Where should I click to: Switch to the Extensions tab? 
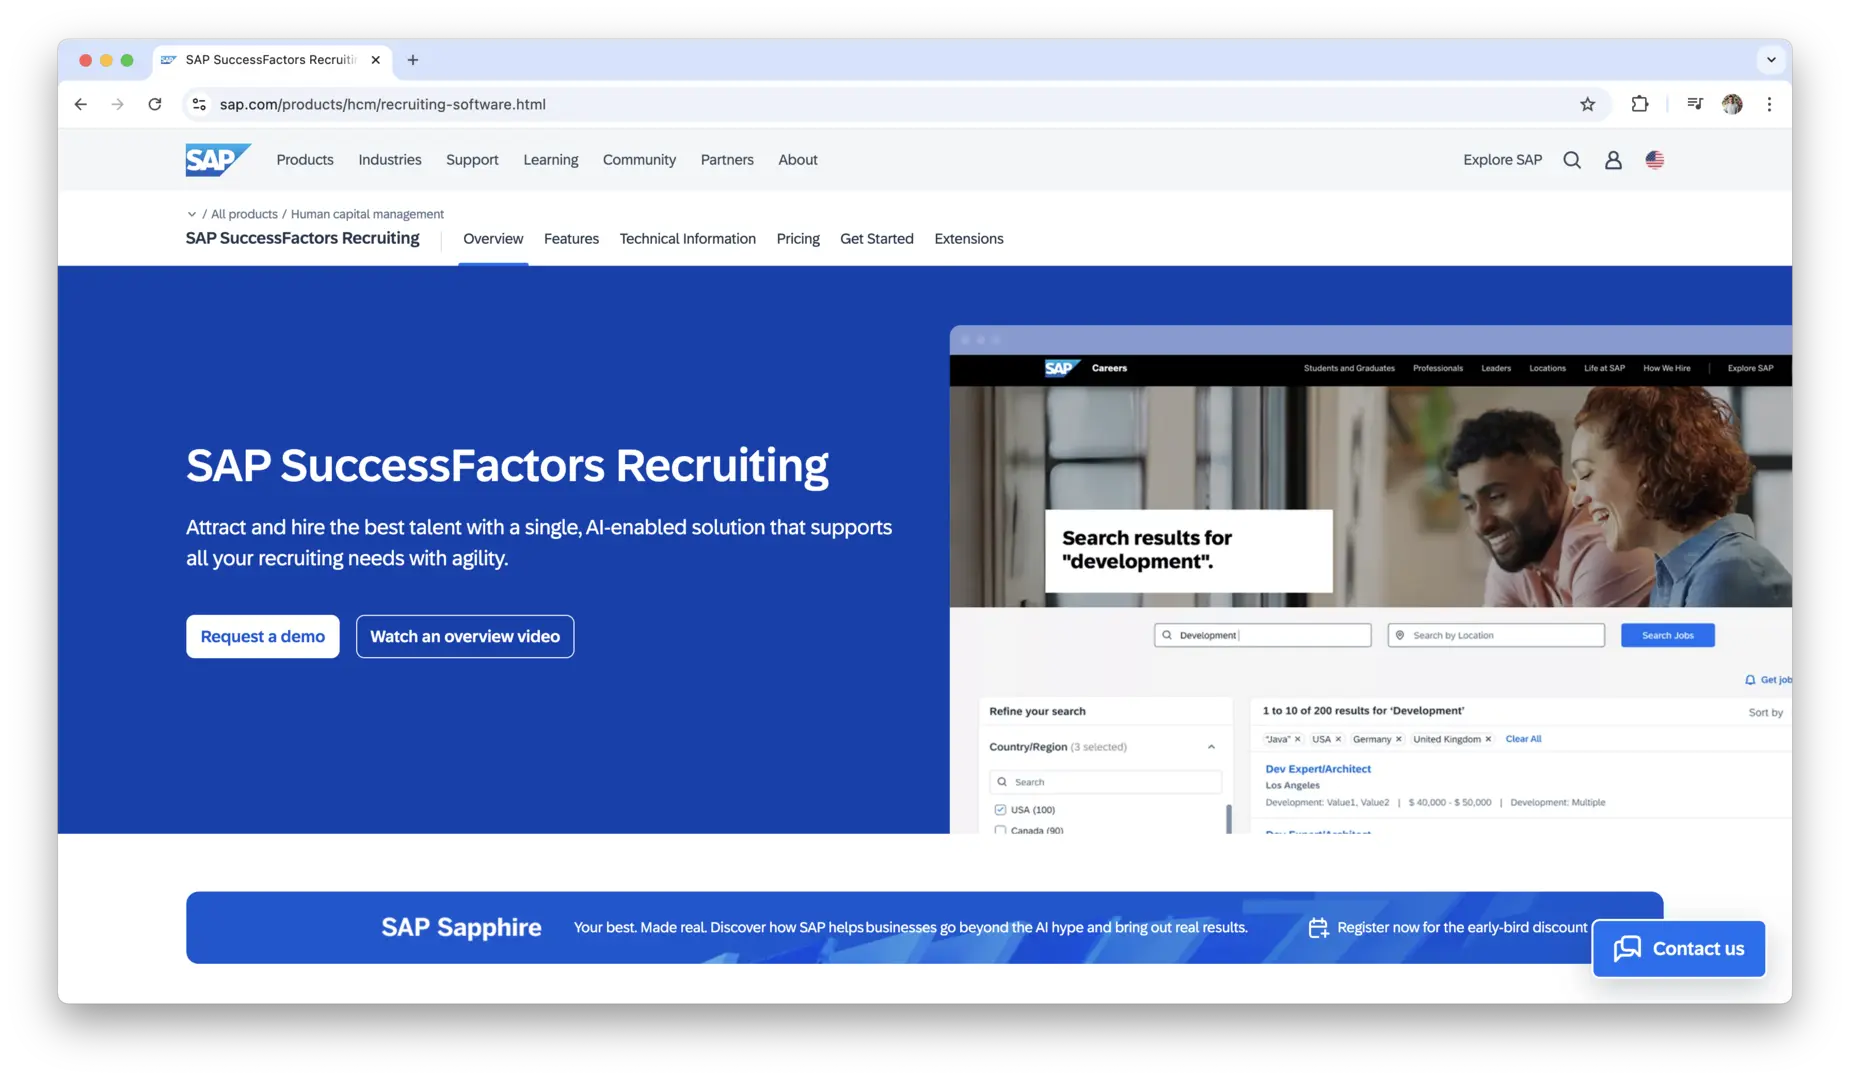(969, 239)
